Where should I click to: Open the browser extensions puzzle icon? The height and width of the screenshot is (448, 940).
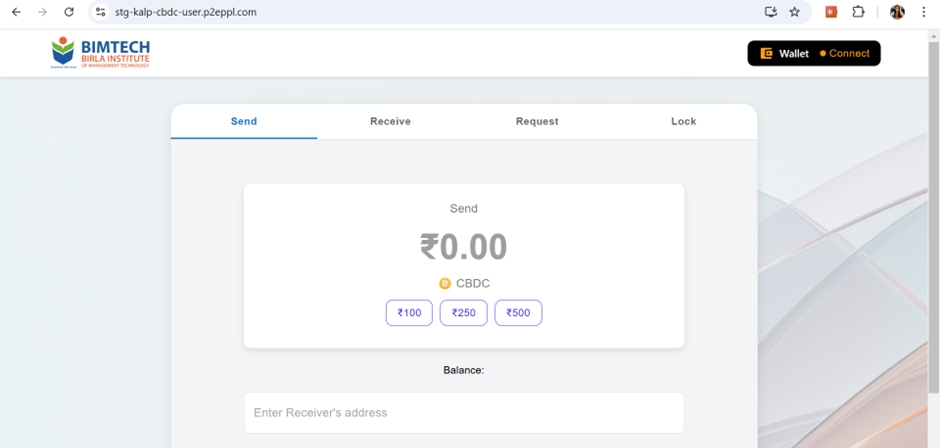coord(858,12)
